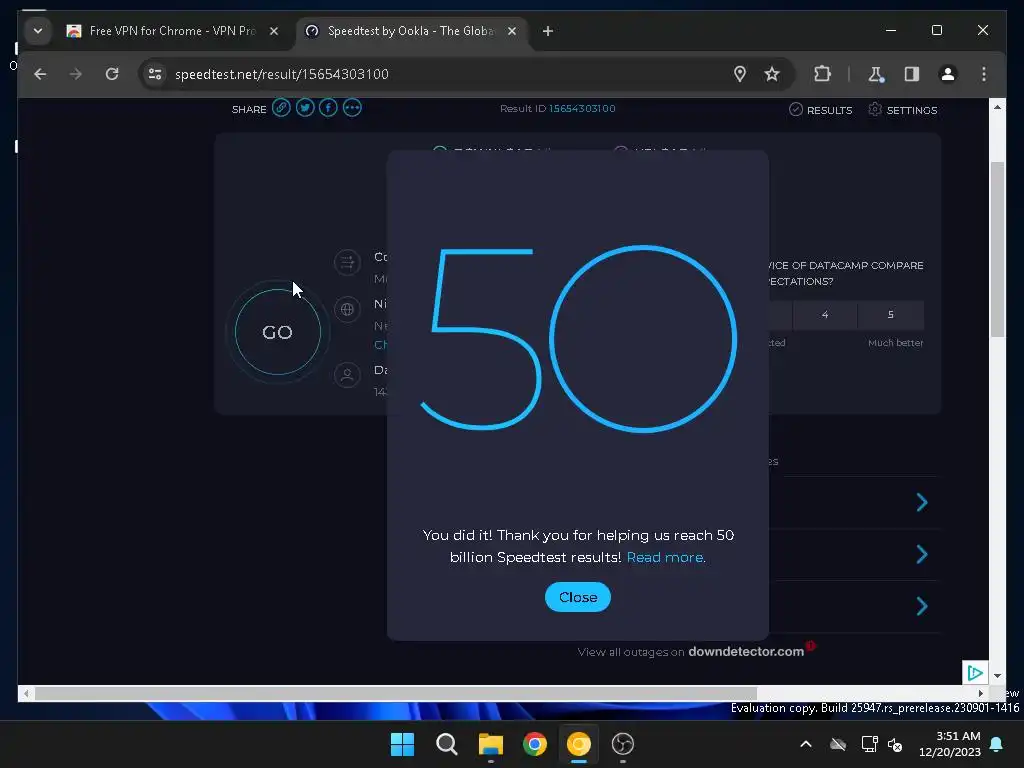Image resolution: width=1024 pixels, height=768 pixels.
Task: Open the Windows Start menu
Action: click(402, 744)
